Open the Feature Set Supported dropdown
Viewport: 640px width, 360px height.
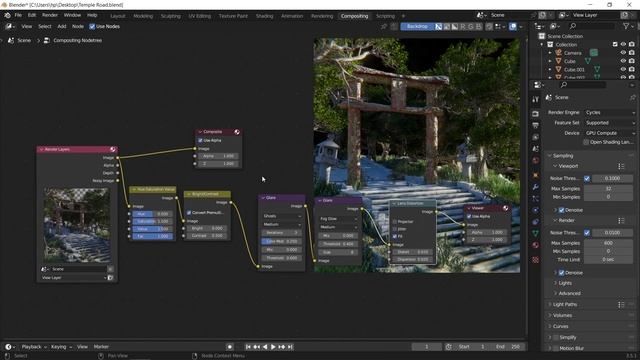609,123
